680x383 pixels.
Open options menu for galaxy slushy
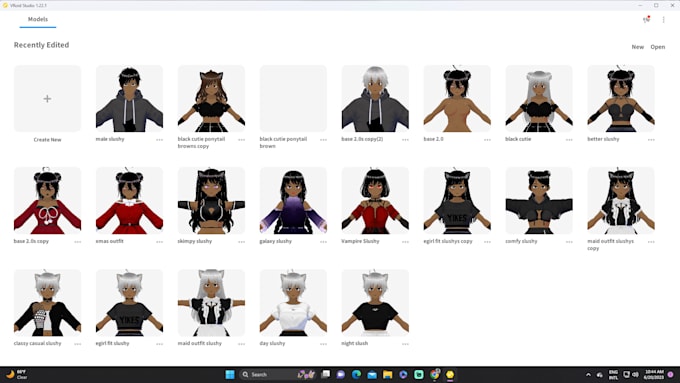(x=324, y=242)
